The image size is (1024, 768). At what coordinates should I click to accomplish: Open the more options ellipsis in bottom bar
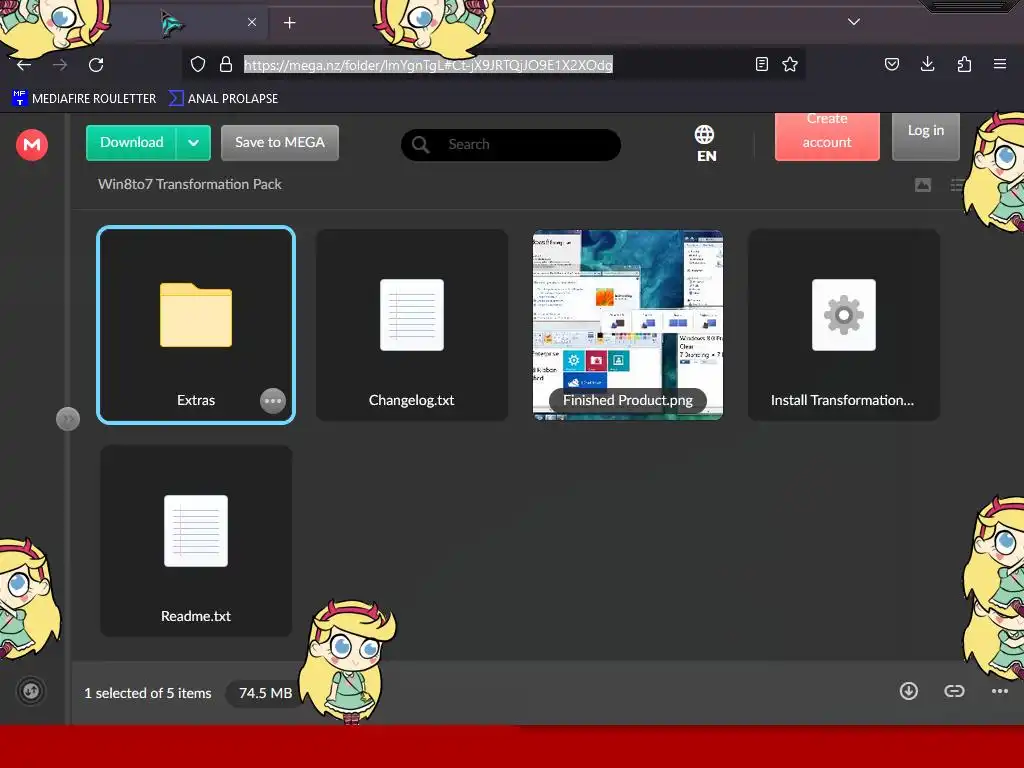point(1000,691)
